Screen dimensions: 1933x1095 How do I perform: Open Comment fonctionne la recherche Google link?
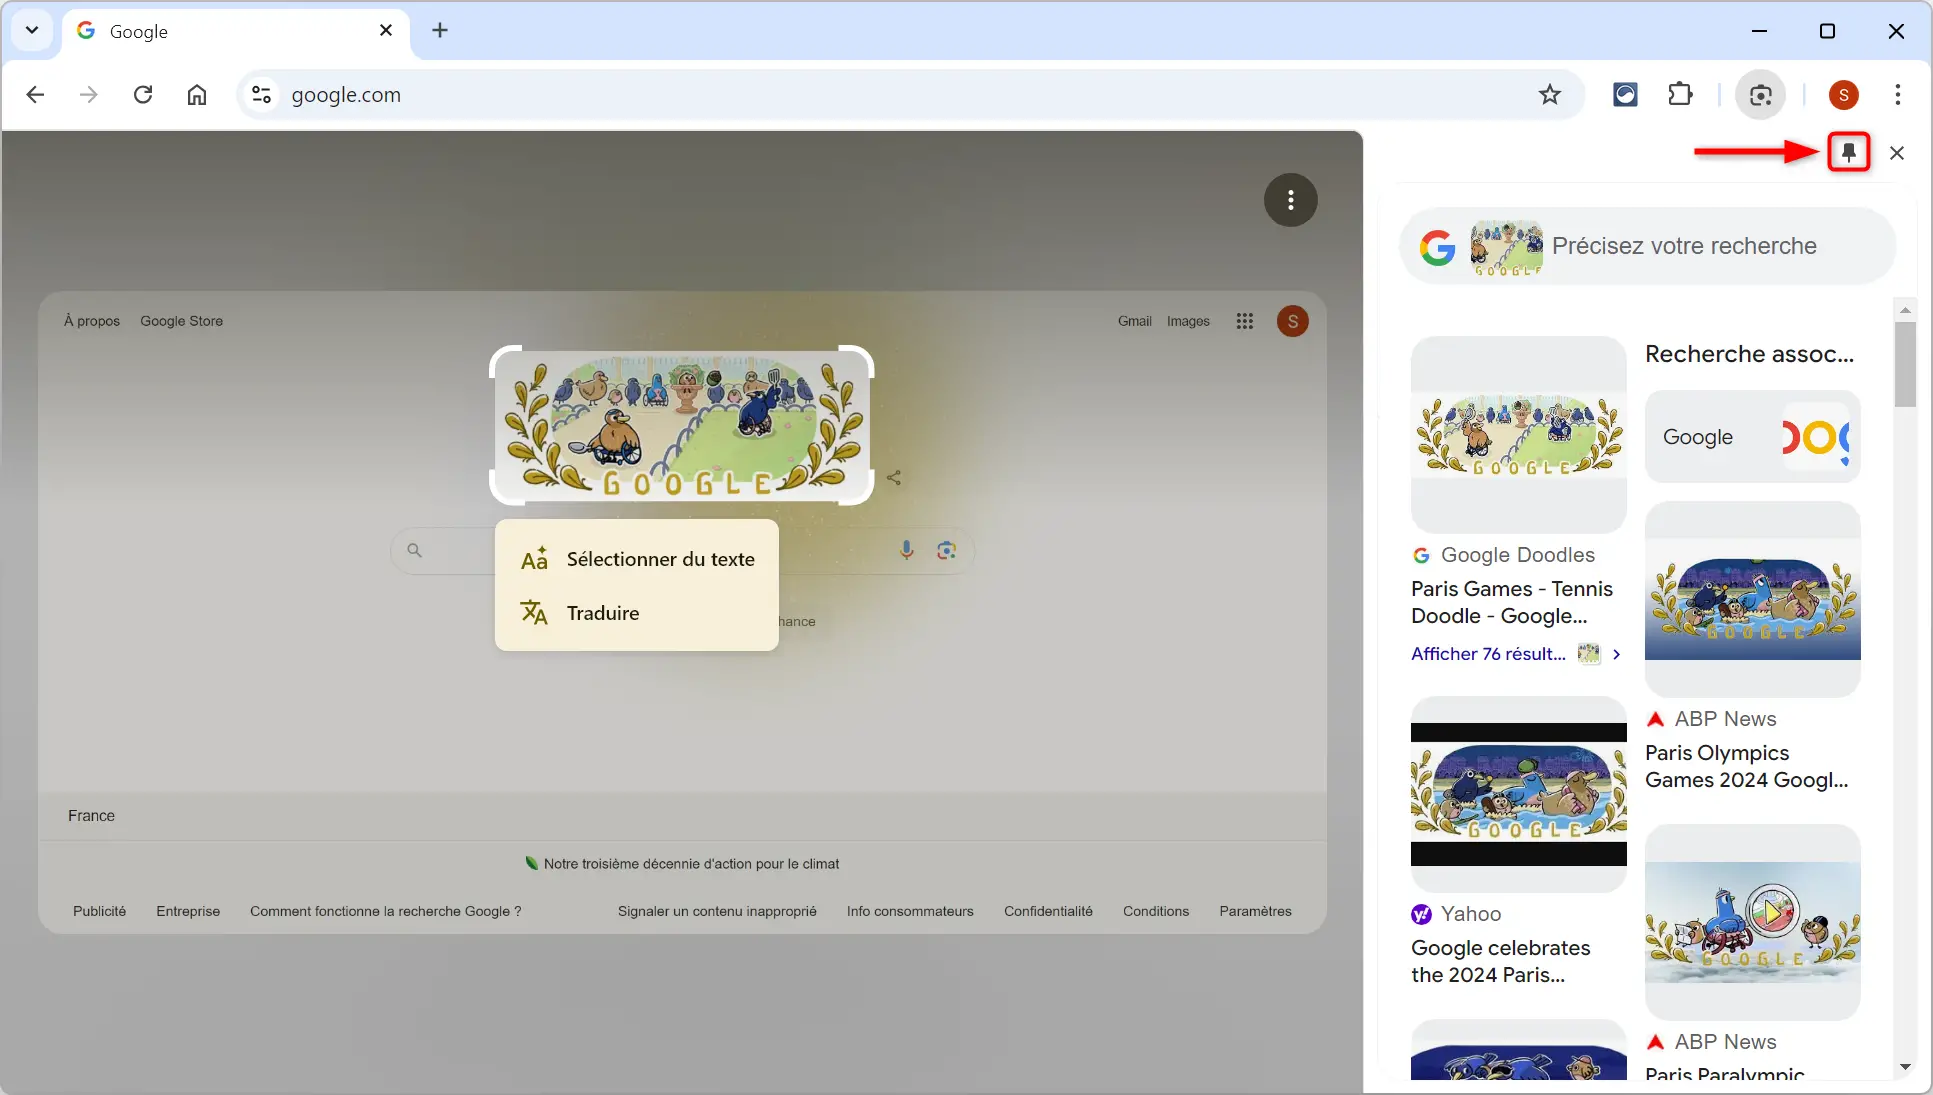[385, 911]
